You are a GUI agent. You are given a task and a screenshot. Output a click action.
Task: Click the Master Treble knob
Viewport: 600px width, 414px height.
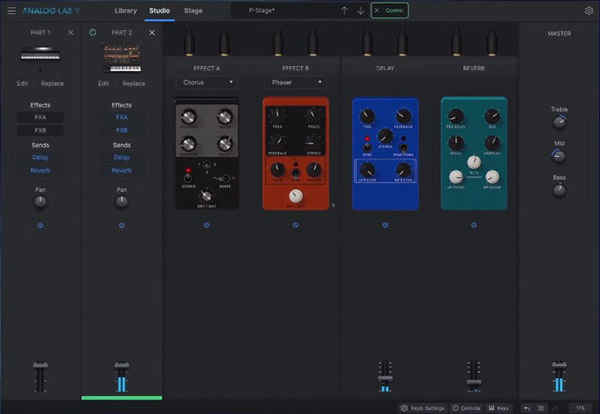(x=559, y=123)
